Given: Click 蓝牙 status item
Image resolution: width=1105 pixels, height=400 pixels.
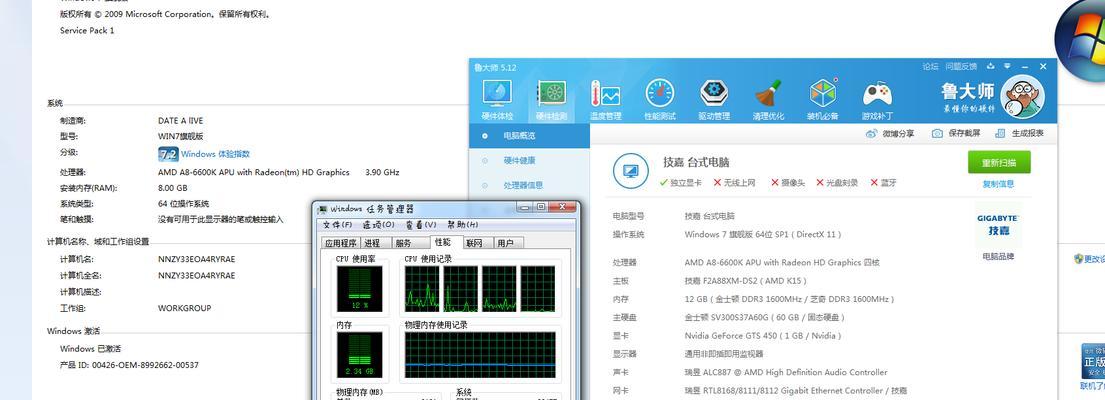Looking at the screenshot, I should (884, 182).
